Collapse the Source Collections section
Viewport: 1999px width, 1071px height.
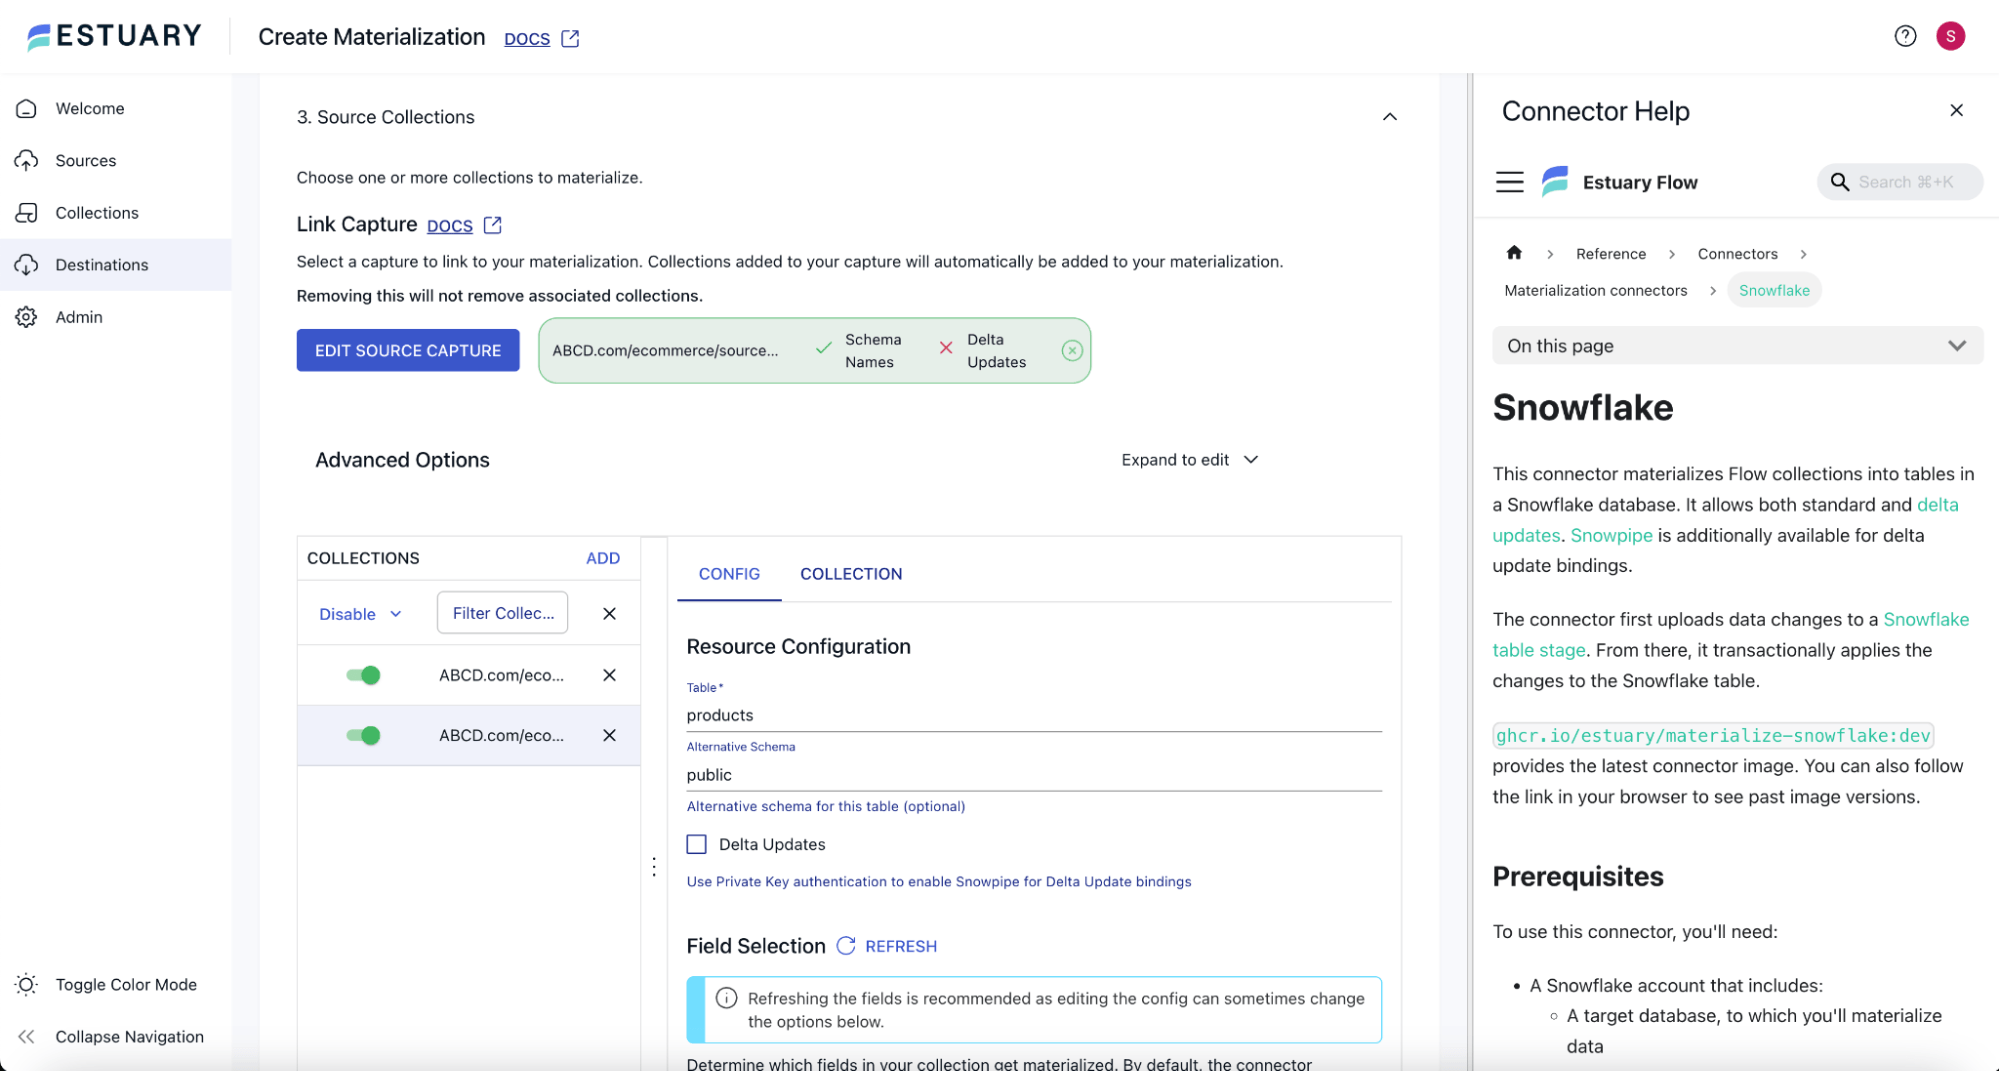1389,117
